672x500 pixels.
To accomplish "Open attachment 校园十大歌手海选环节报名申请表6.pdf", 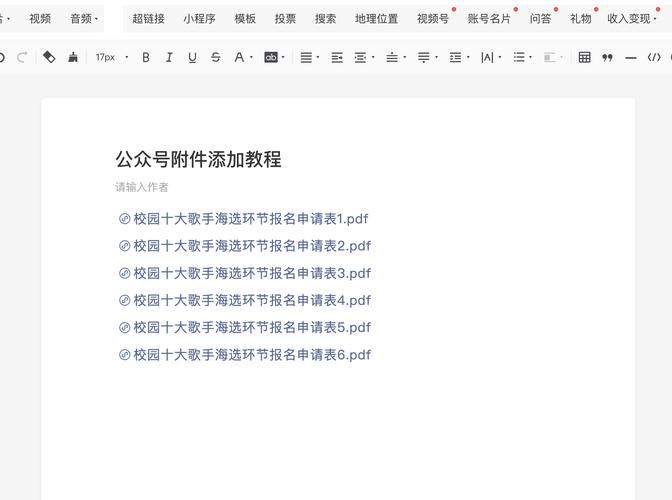I will pos(252,355).
